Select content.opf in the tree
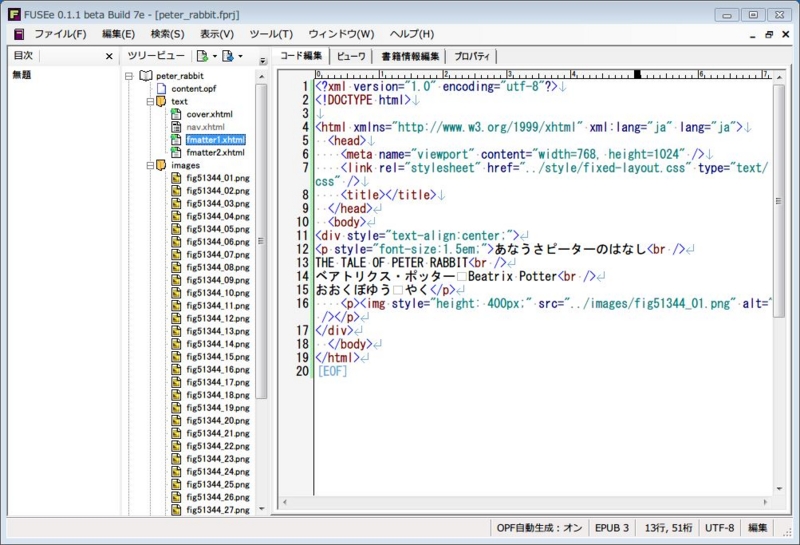Viewport: 800px width, 545px height. 193,89
